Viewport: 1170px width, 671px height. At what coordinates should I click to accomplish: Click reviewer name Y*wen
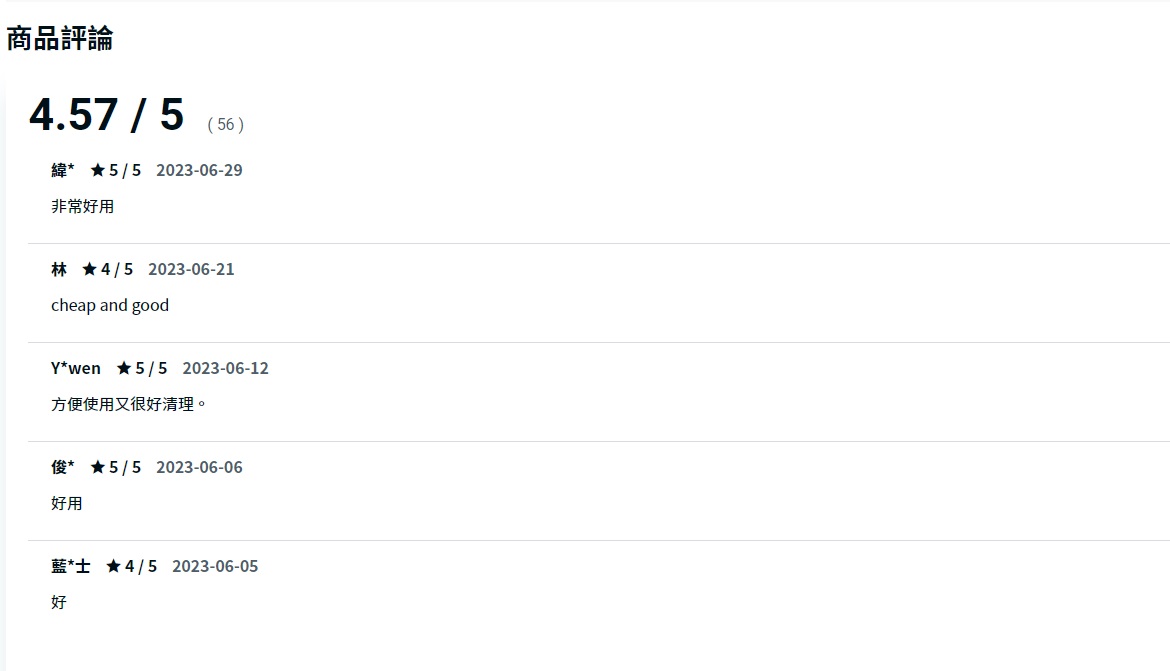click(x=76, y=368)
